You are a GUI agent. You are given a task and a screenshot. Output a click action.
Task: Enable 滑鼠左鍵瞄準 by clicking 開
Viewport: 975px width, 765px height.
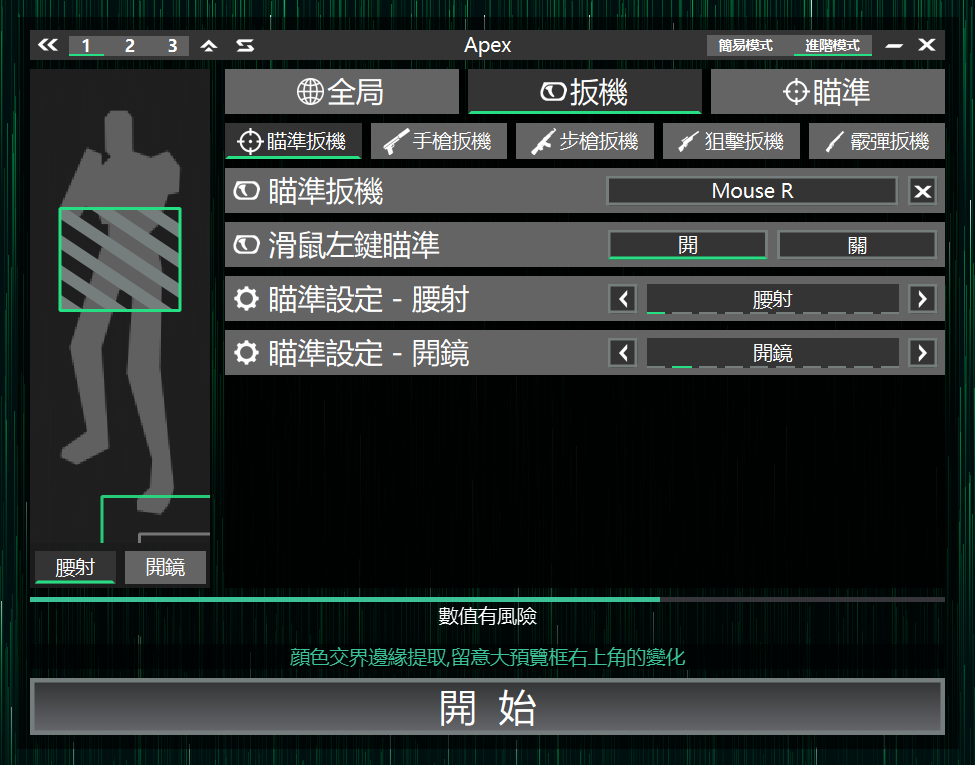[x=687, y=244]
